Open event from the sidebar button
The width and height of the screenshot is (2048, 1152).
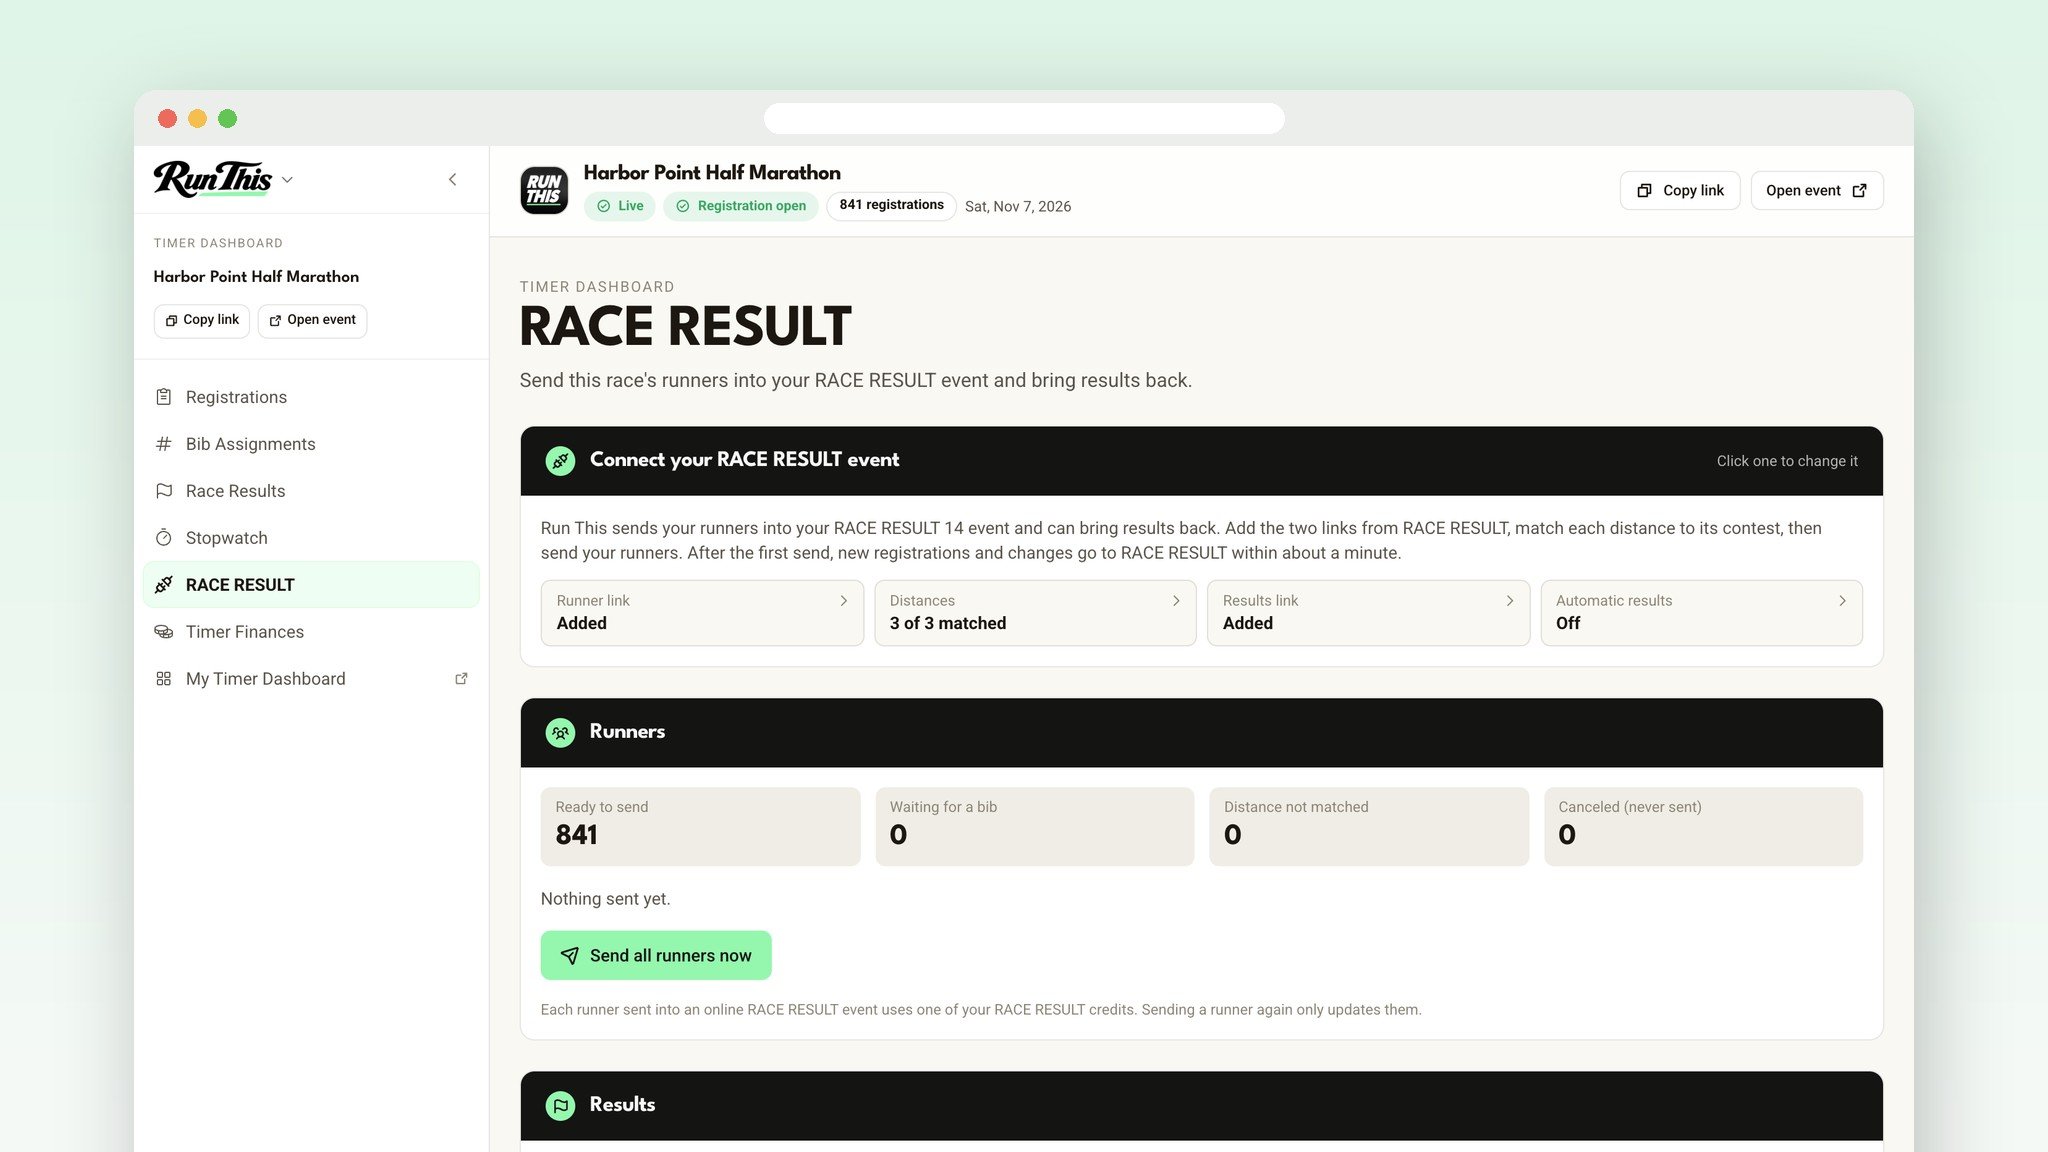click(312, 320)
